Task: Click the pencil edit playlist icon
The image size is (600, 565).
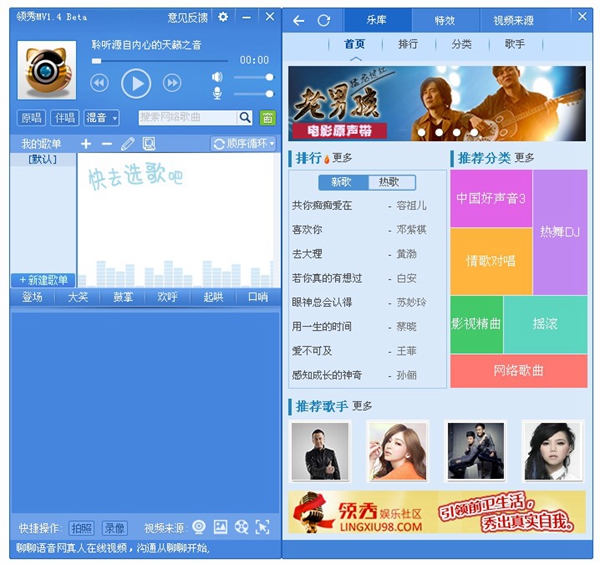Action: coord(127,144)
